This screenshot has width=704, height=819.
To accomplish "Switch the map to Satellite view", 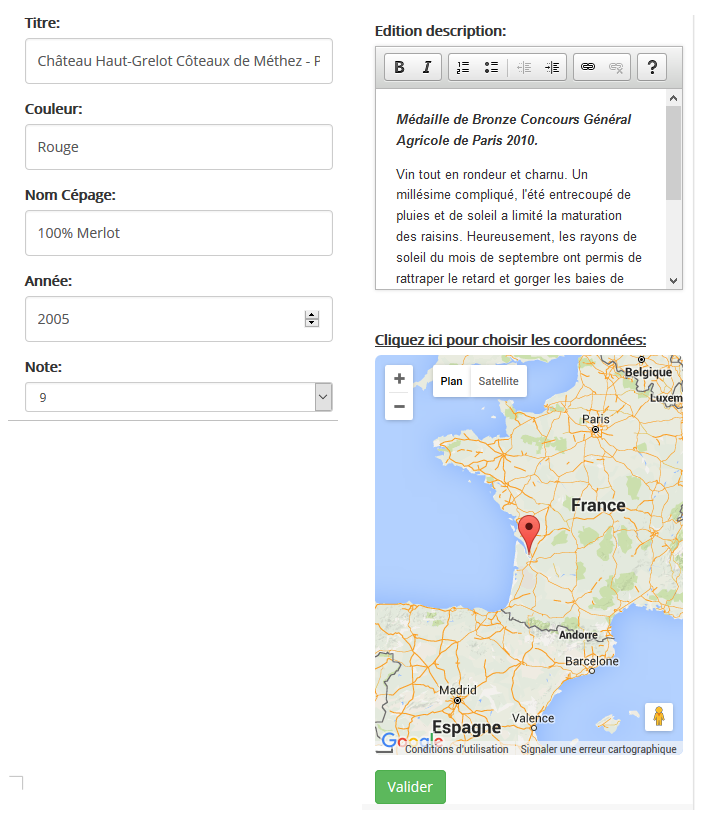I will click(498, 381).
